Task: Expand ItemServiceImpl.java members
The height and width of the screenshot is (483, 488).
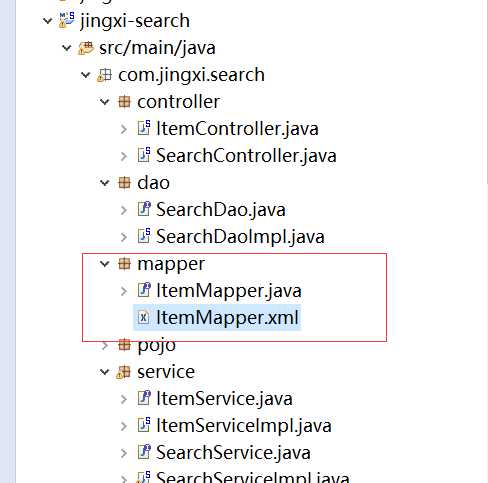Action: [124, 426]
